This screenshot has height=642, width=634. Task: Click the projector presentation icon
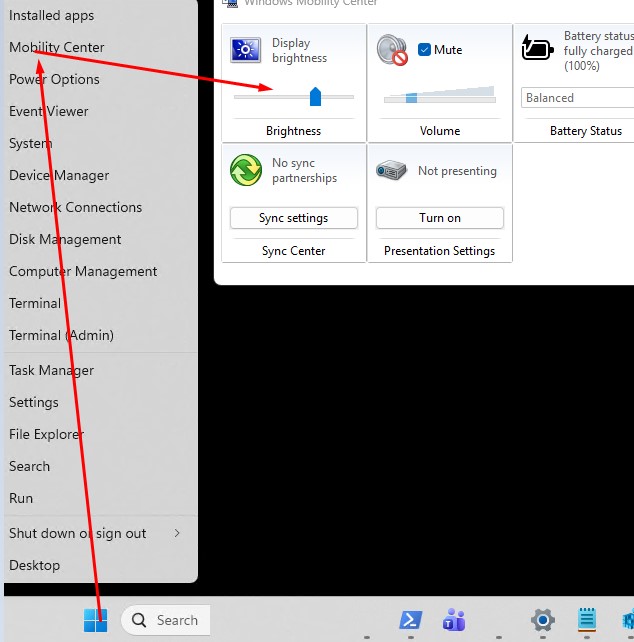[391, 170]
